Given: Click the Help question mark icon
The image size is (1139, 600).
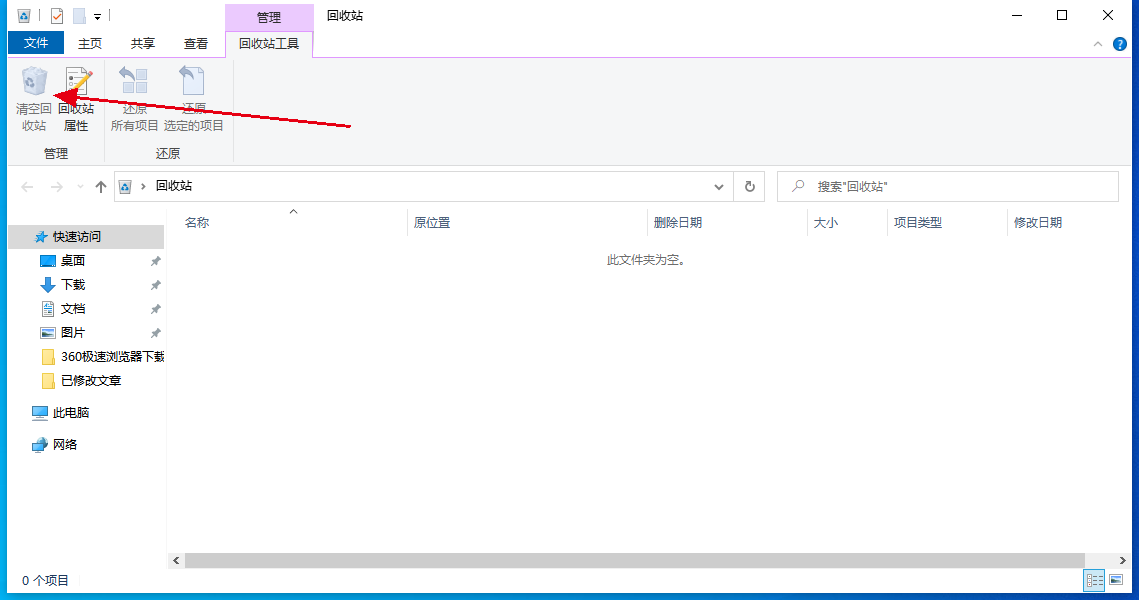Looking at the screenshot, I should pos(1120,44).
